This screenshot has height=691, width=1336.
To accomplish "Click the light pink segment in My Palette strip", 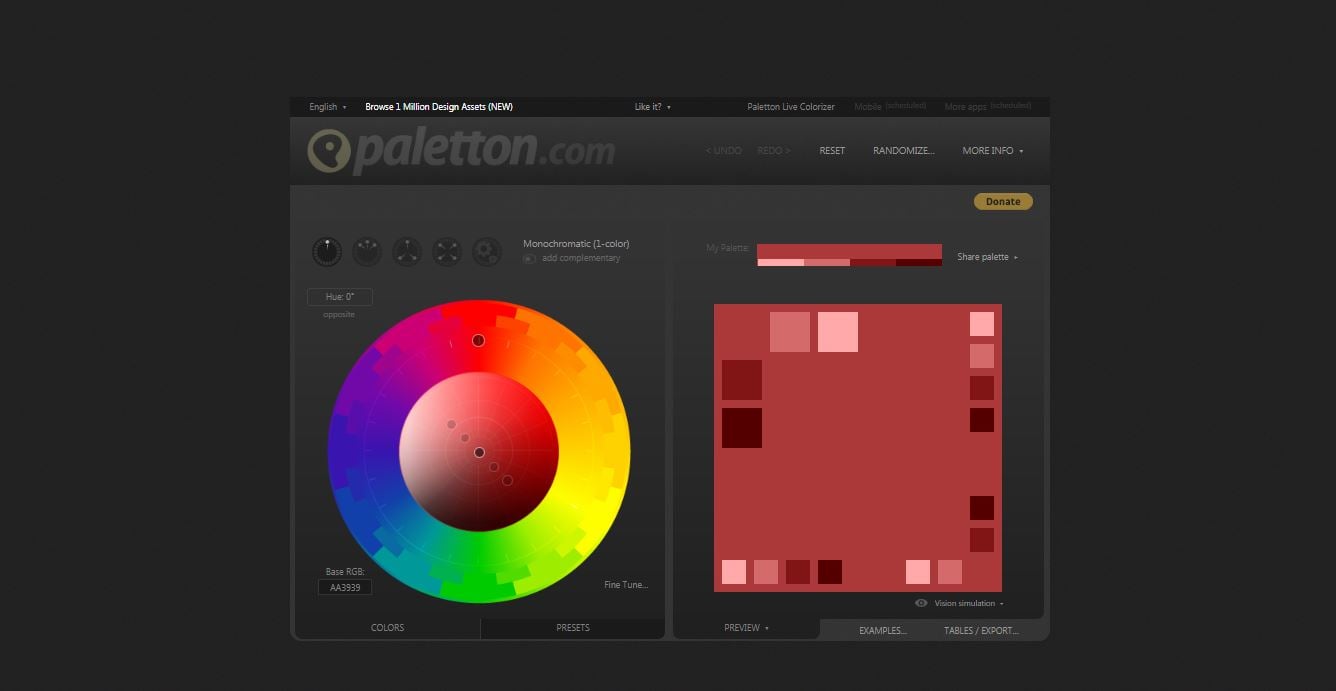I will [x=780, y=263].
